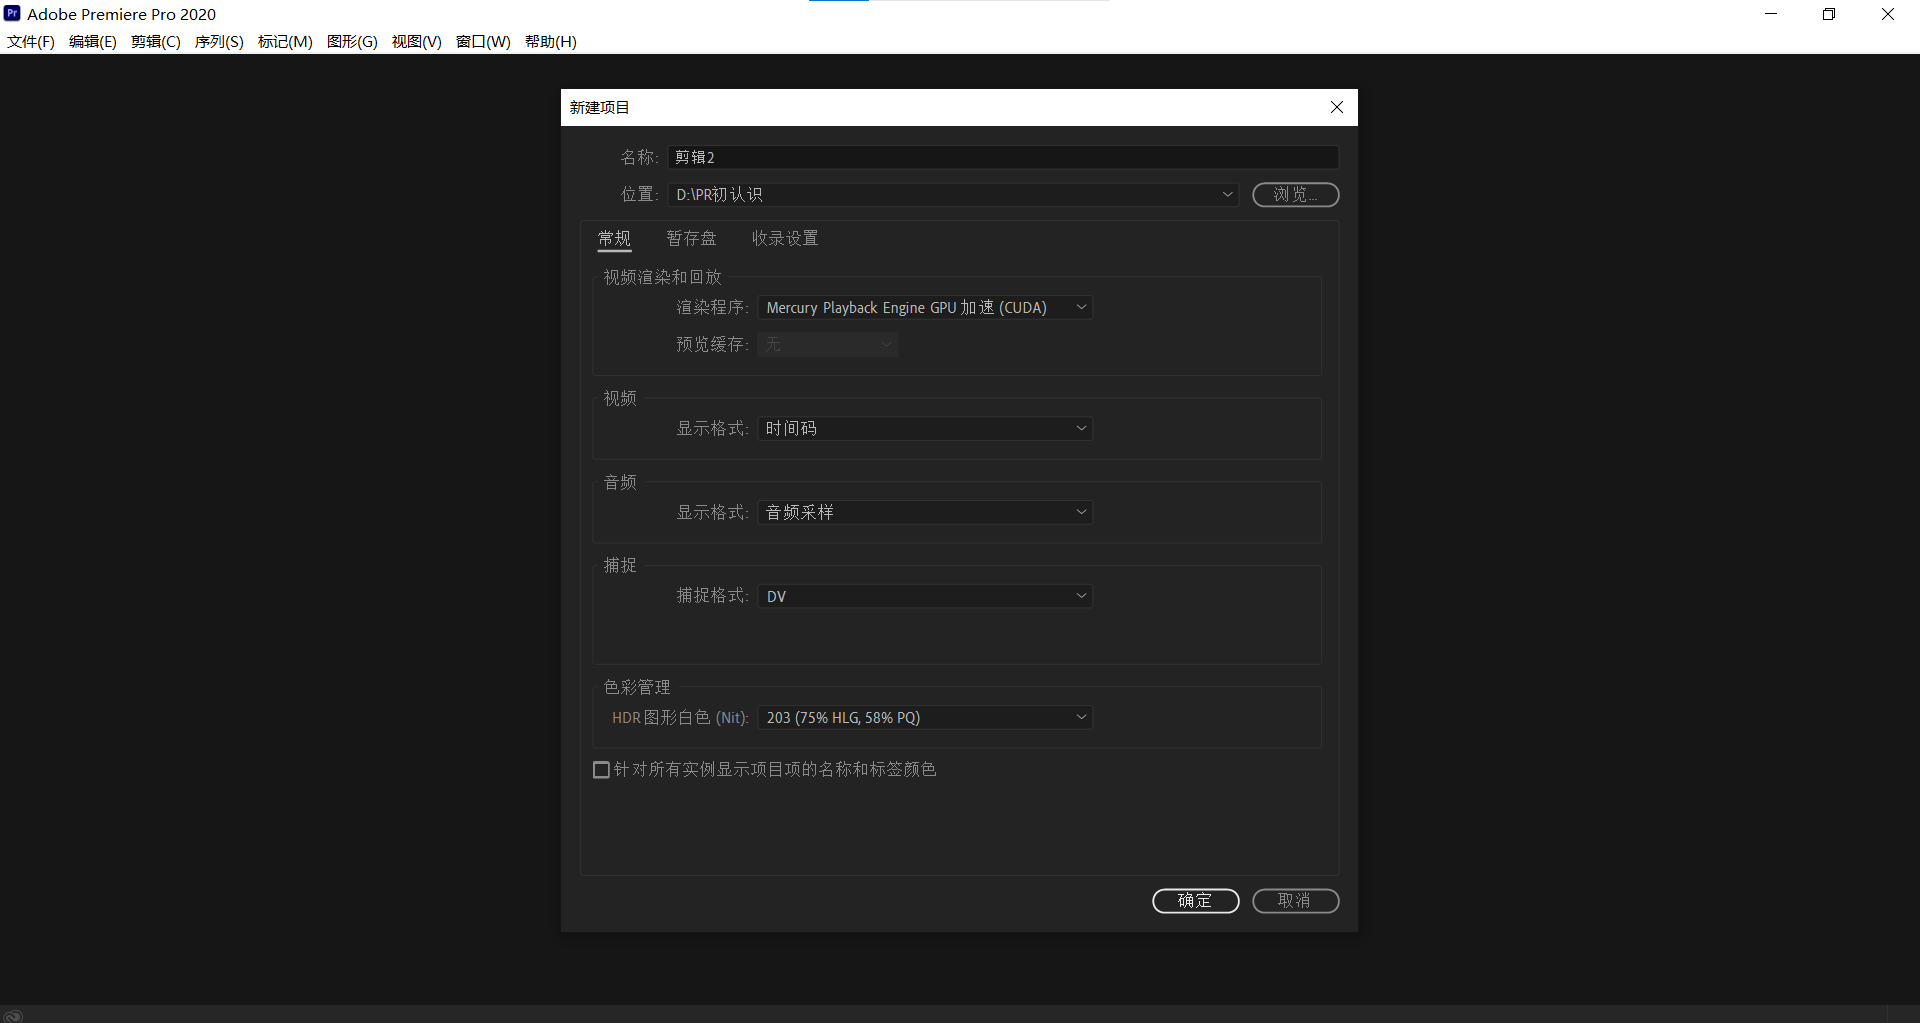
Task: Switch to the 暂存盘 tab
Action: [x=691, y=238]
